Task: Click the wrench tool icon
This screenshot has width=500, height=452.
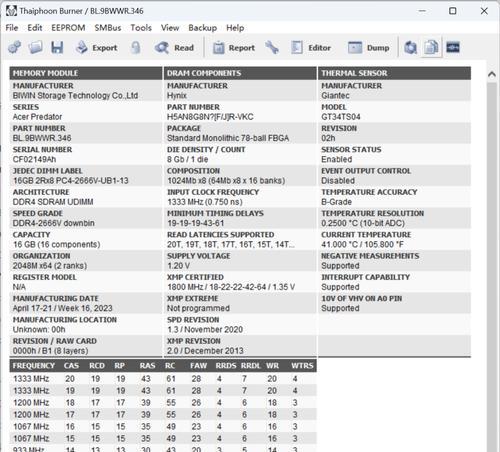Action: pyautogui.click(x=272, y=48)
